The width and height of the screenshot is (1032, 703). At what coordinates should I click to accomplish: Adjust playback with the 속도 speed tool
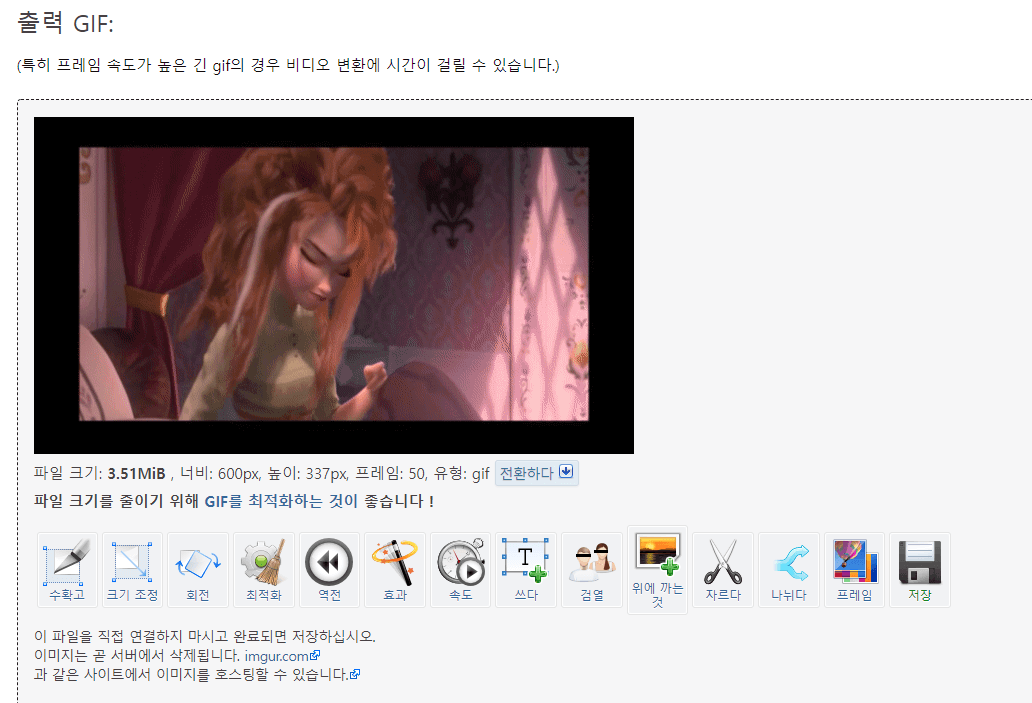460,569
